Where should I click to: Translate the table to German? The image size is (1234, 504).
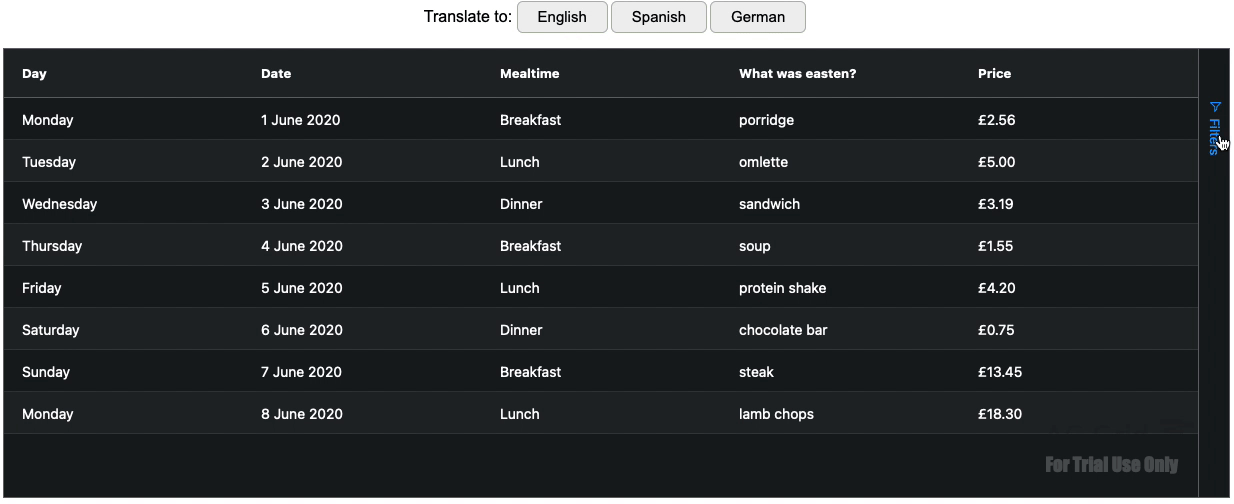758,17
